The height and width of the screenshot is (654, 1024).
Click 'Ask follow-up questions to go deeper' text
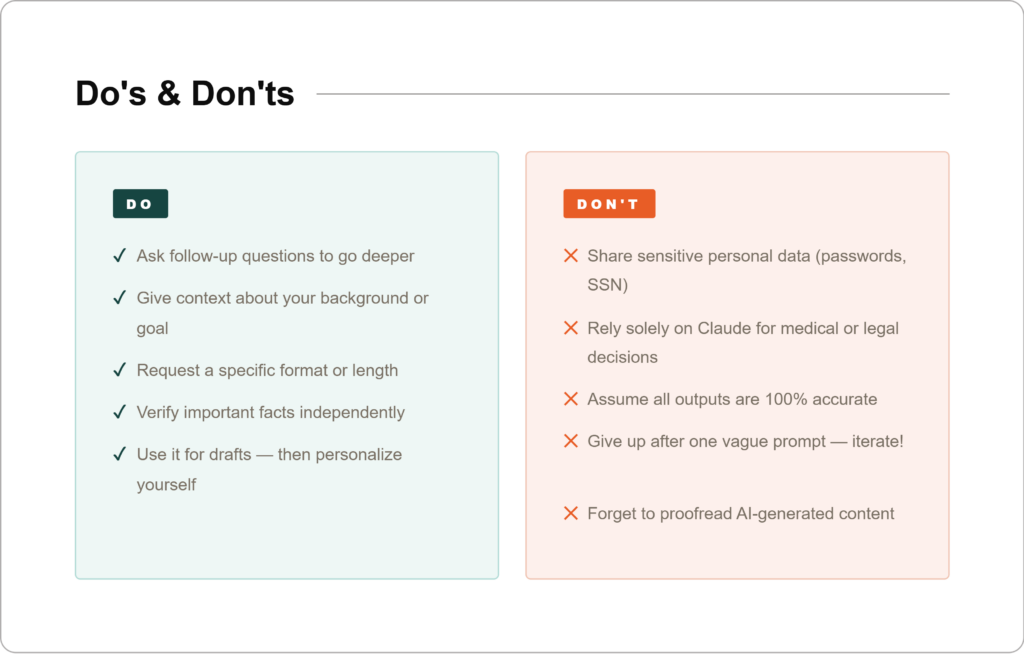[x=275, y=256]
